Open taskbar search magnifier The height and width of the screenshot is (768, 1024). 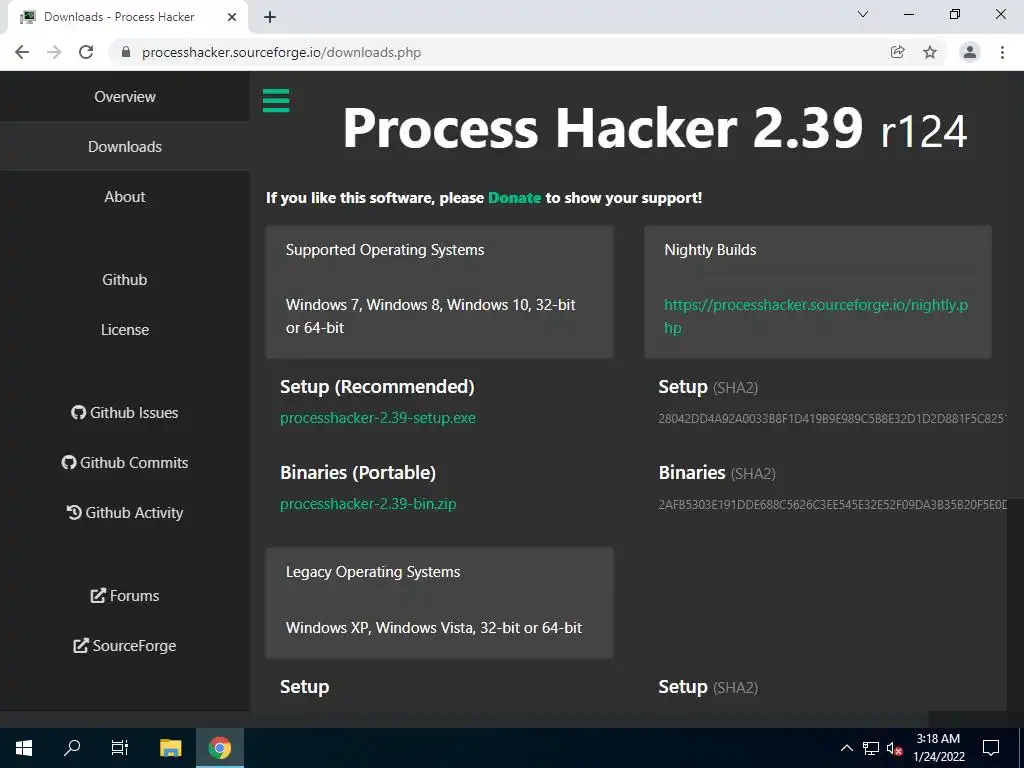click(72, 748)
